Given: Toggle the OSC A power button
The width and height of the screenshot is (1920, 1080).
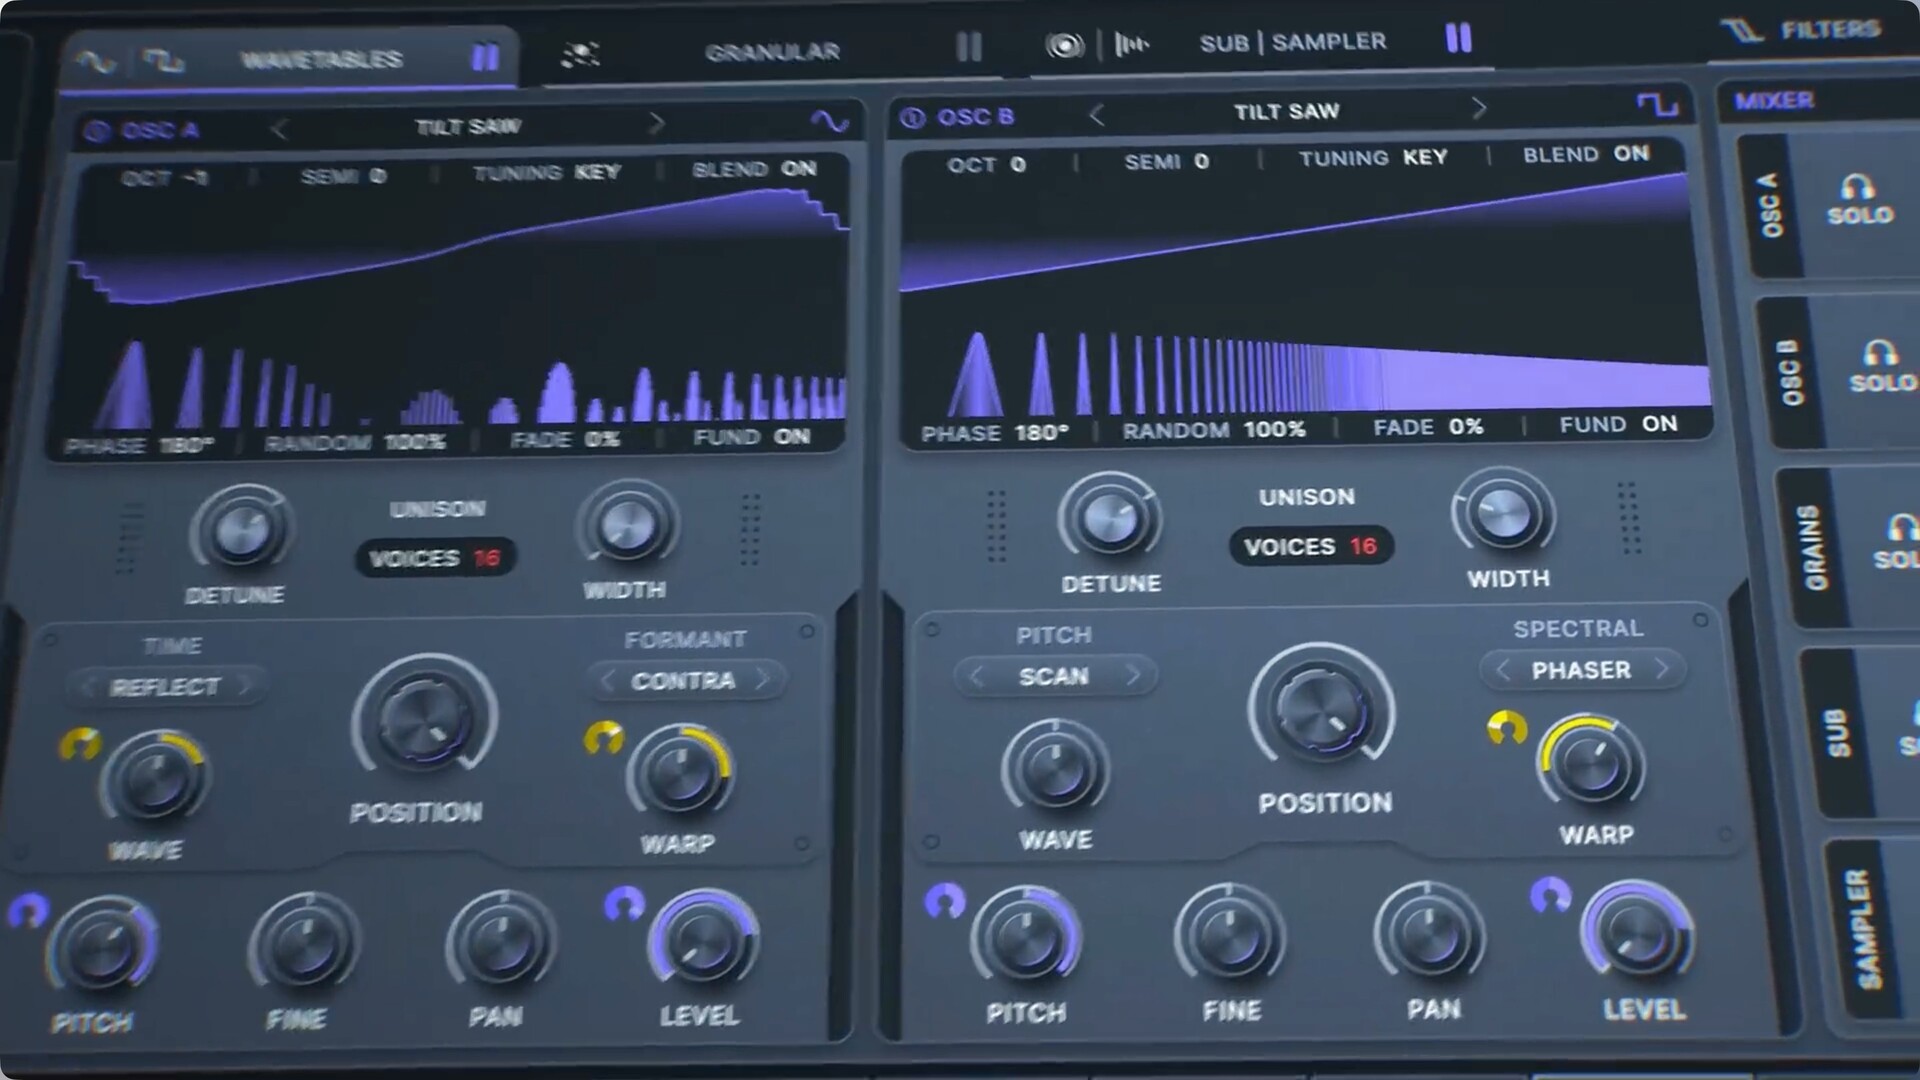Looking at the screenshot, I should pos(96,131).
